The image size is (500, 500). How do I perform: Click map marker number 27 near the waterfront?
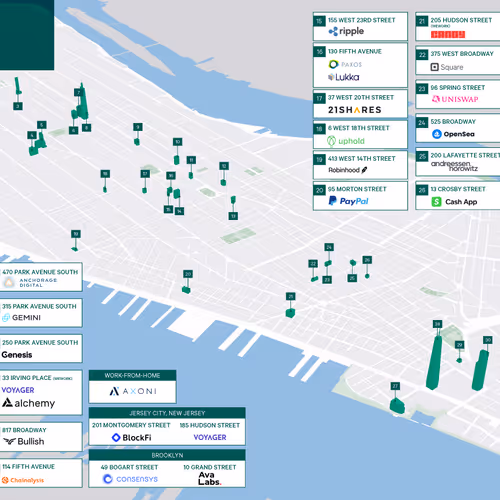pos(395,386)
